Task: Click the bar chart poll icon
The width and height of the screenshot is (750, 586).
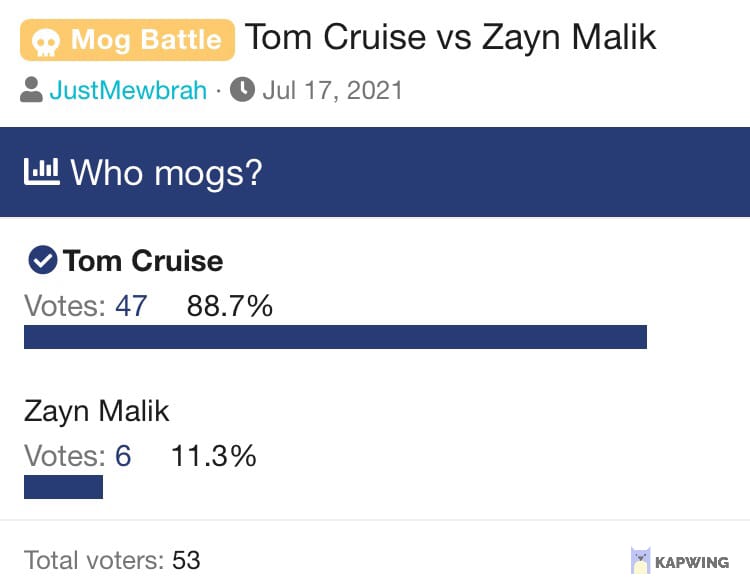Action: tap(42, 171)
